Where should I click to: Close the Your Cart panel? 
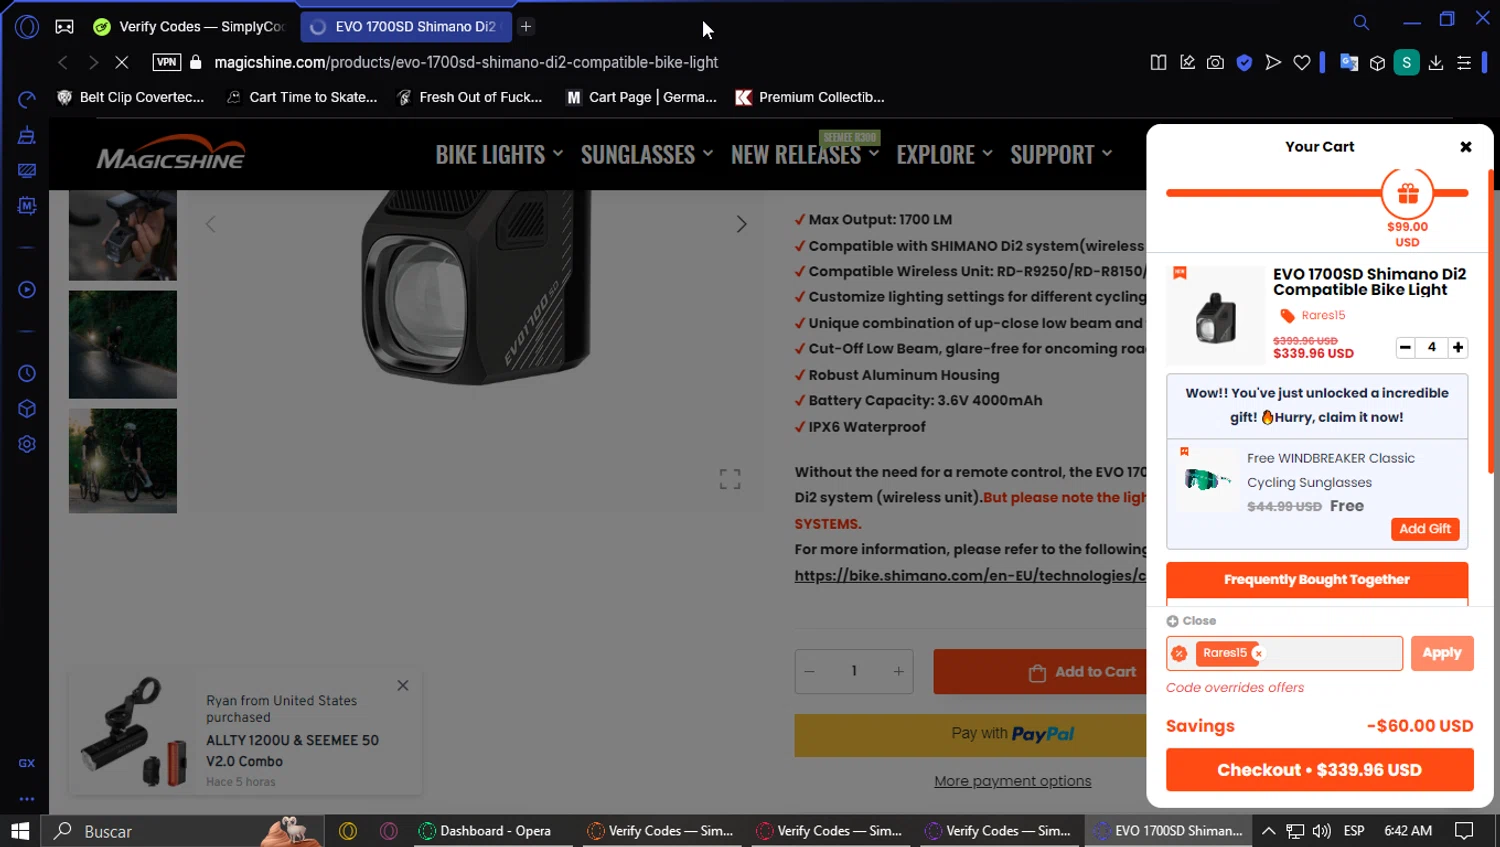coord(1466,147)
